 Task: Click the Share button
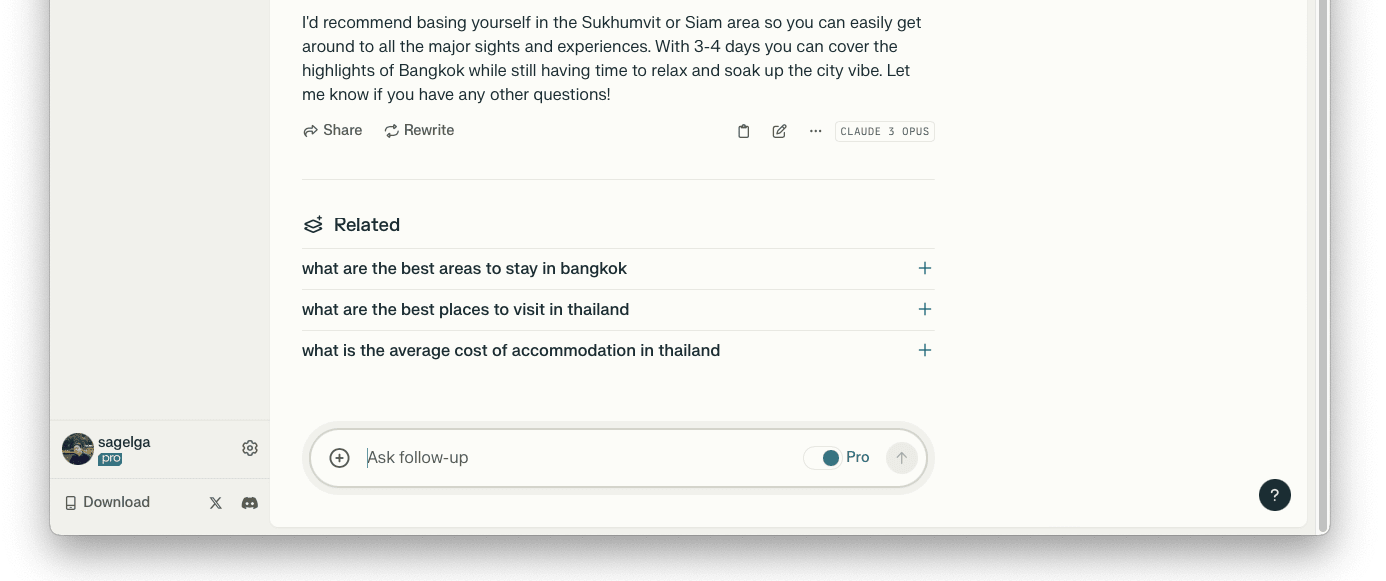coord(332,130)
